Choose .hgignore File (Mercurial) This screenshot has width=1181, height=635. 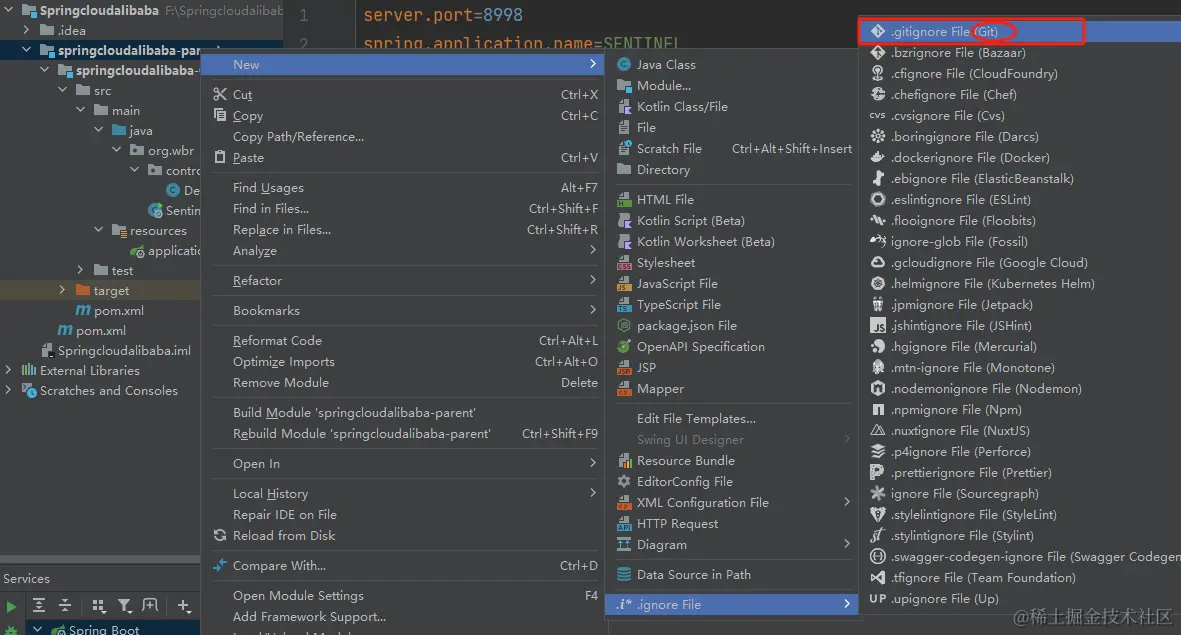[x=1020, y=347]
